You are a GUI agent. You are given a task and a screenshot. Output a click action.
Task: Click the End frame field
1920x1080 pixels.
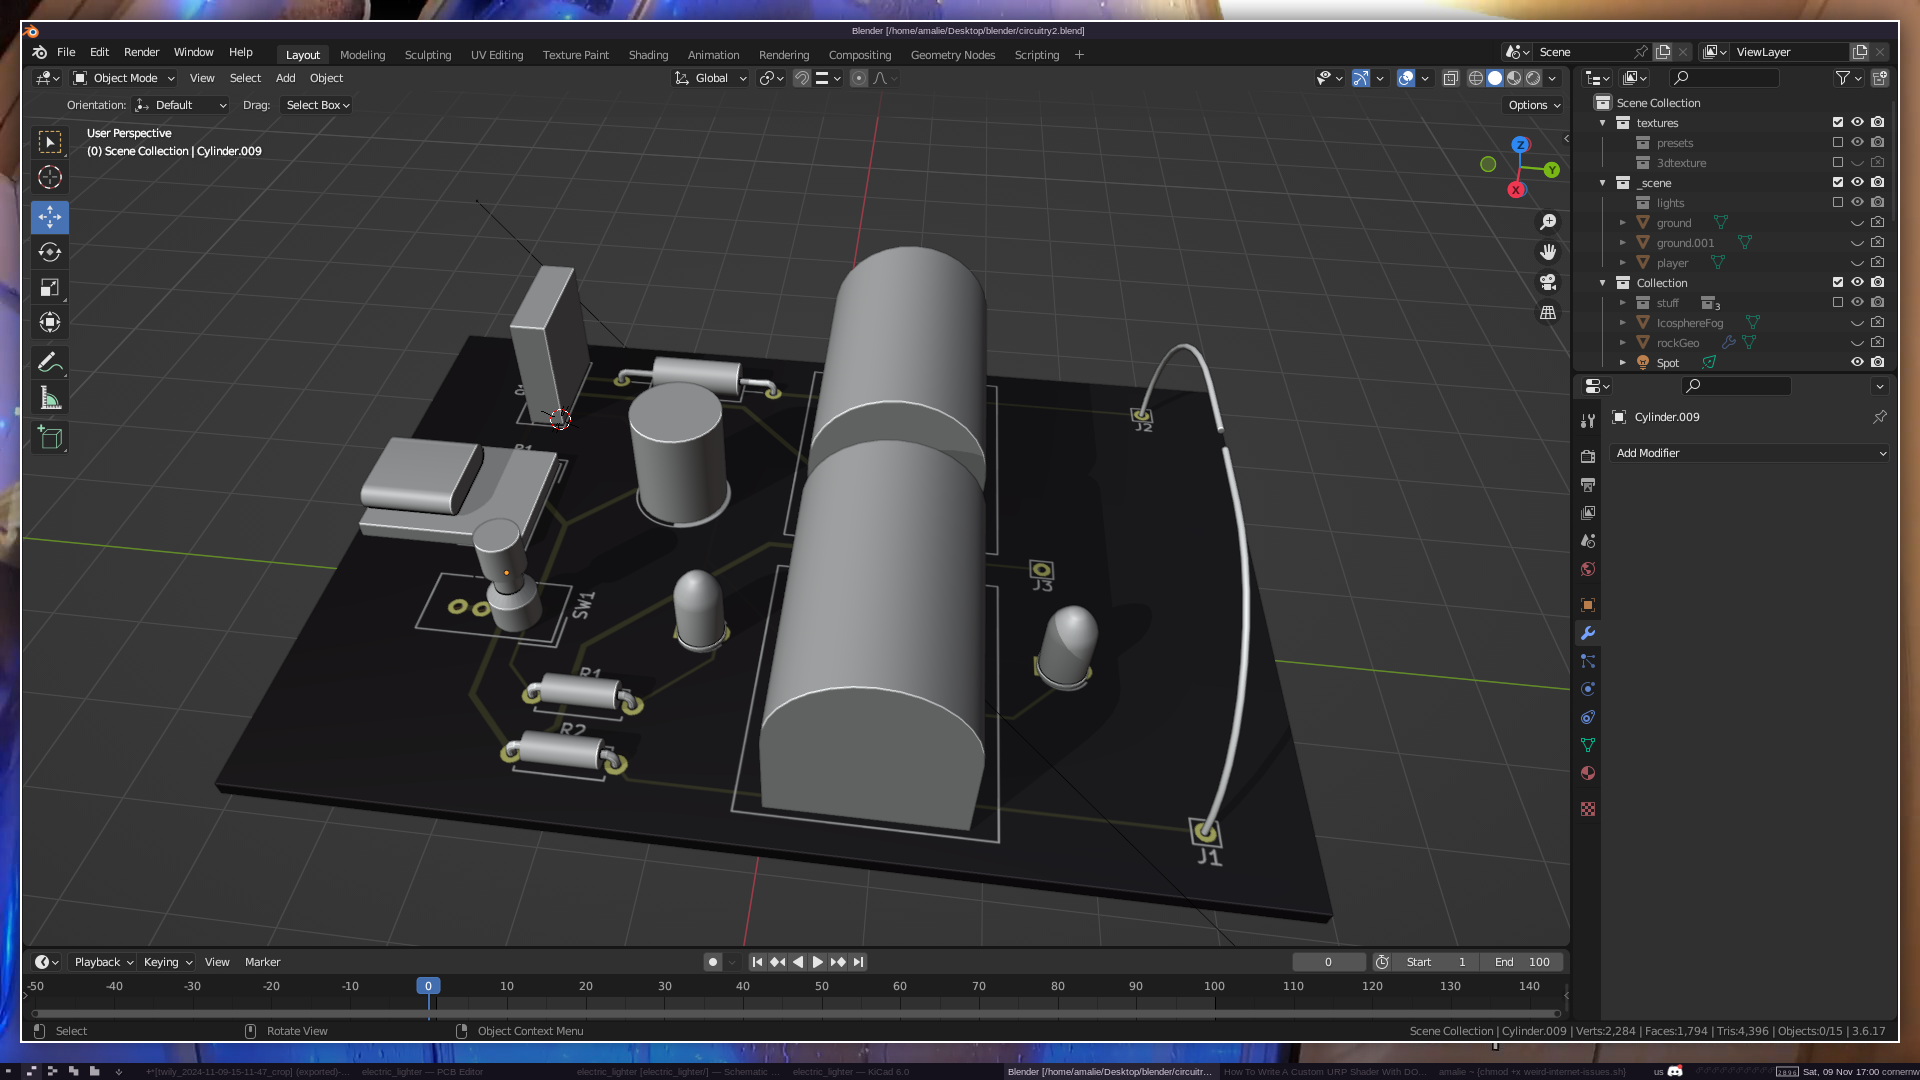click(x=1522, y=962)
